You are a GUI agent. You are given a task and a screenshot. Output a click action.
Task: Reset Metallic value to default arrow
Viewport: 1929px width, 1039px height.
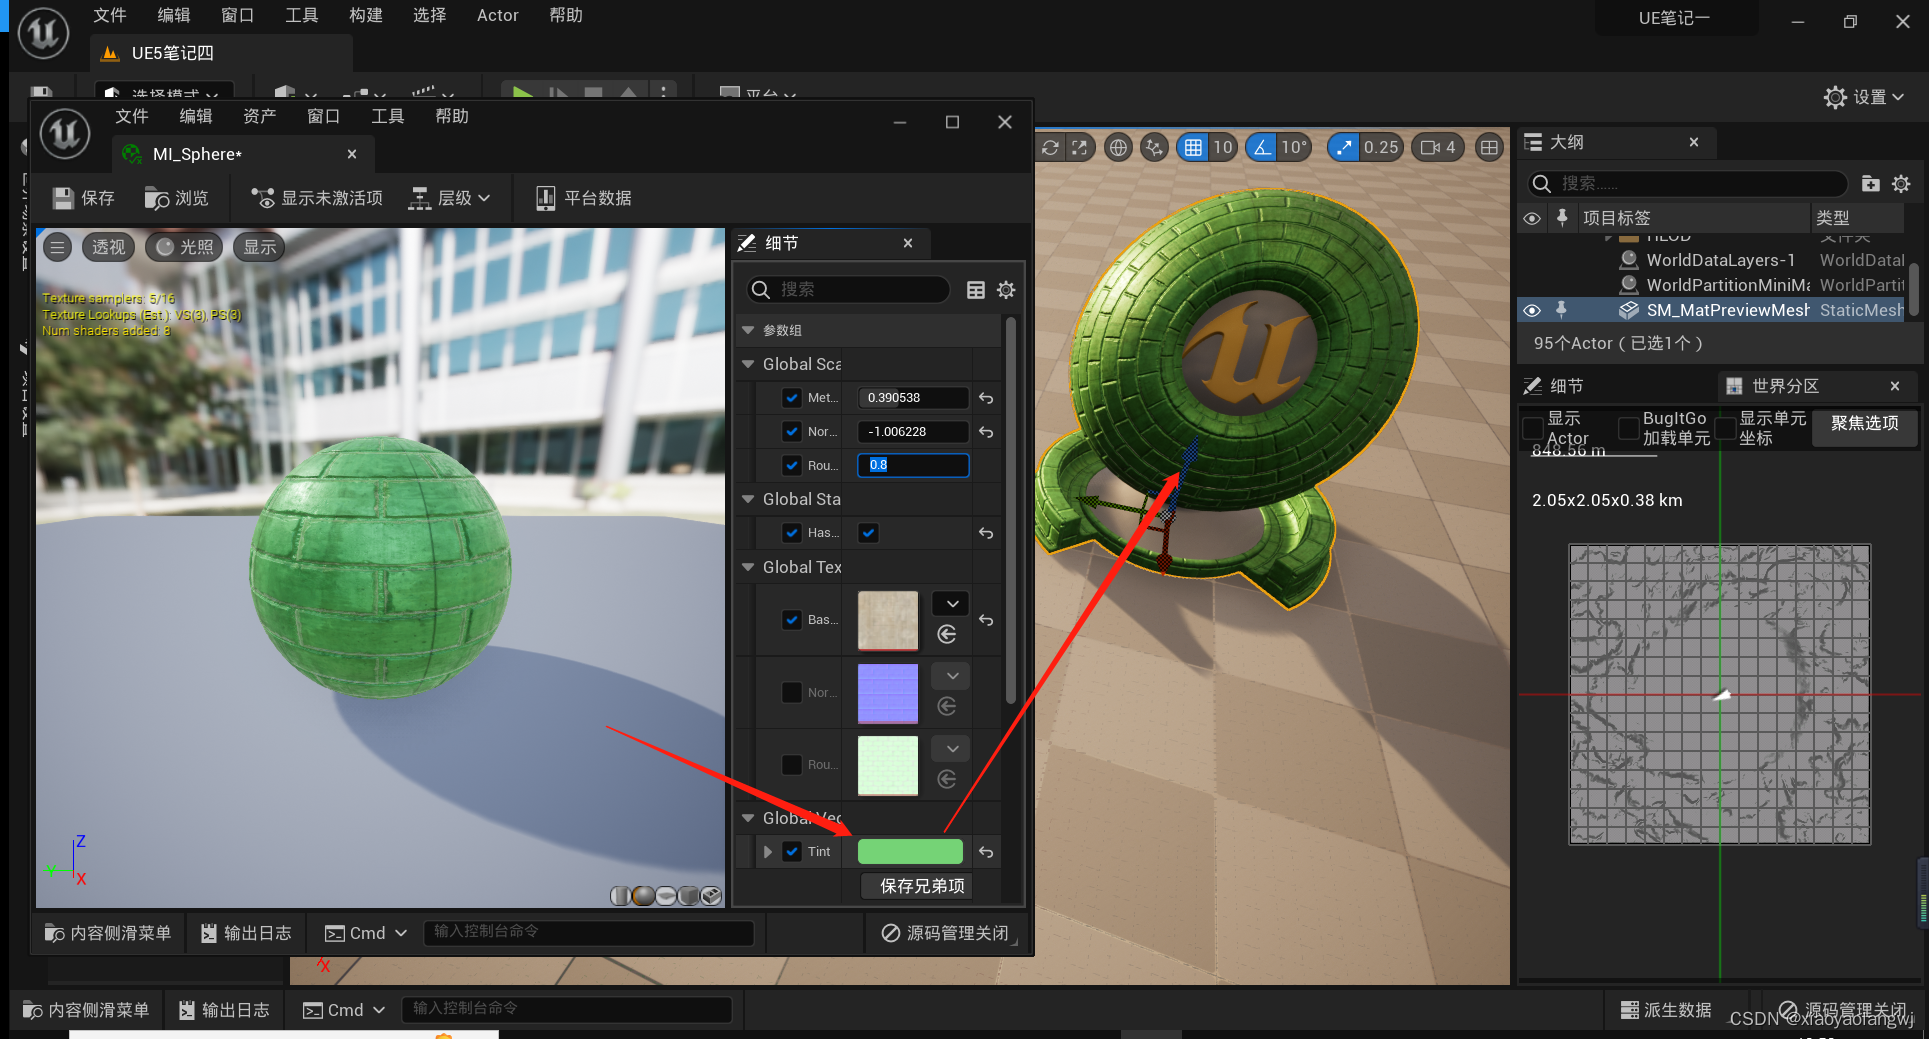tap(986, 398)
